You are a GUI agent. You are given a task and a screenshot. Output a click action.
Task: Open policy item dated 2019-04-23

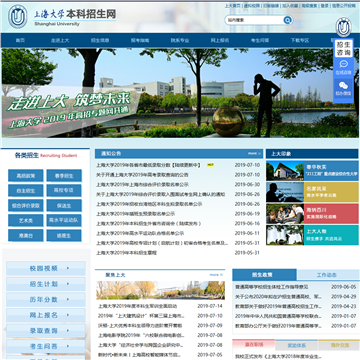279,306
